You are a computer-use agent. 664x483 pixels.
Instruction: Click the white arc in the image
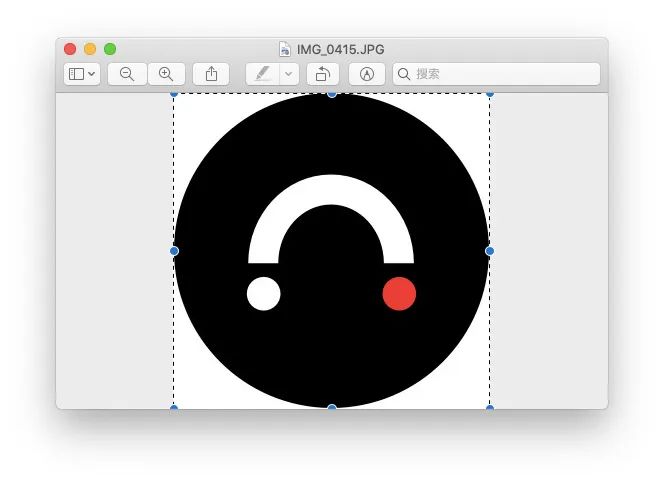coord(331,190)
